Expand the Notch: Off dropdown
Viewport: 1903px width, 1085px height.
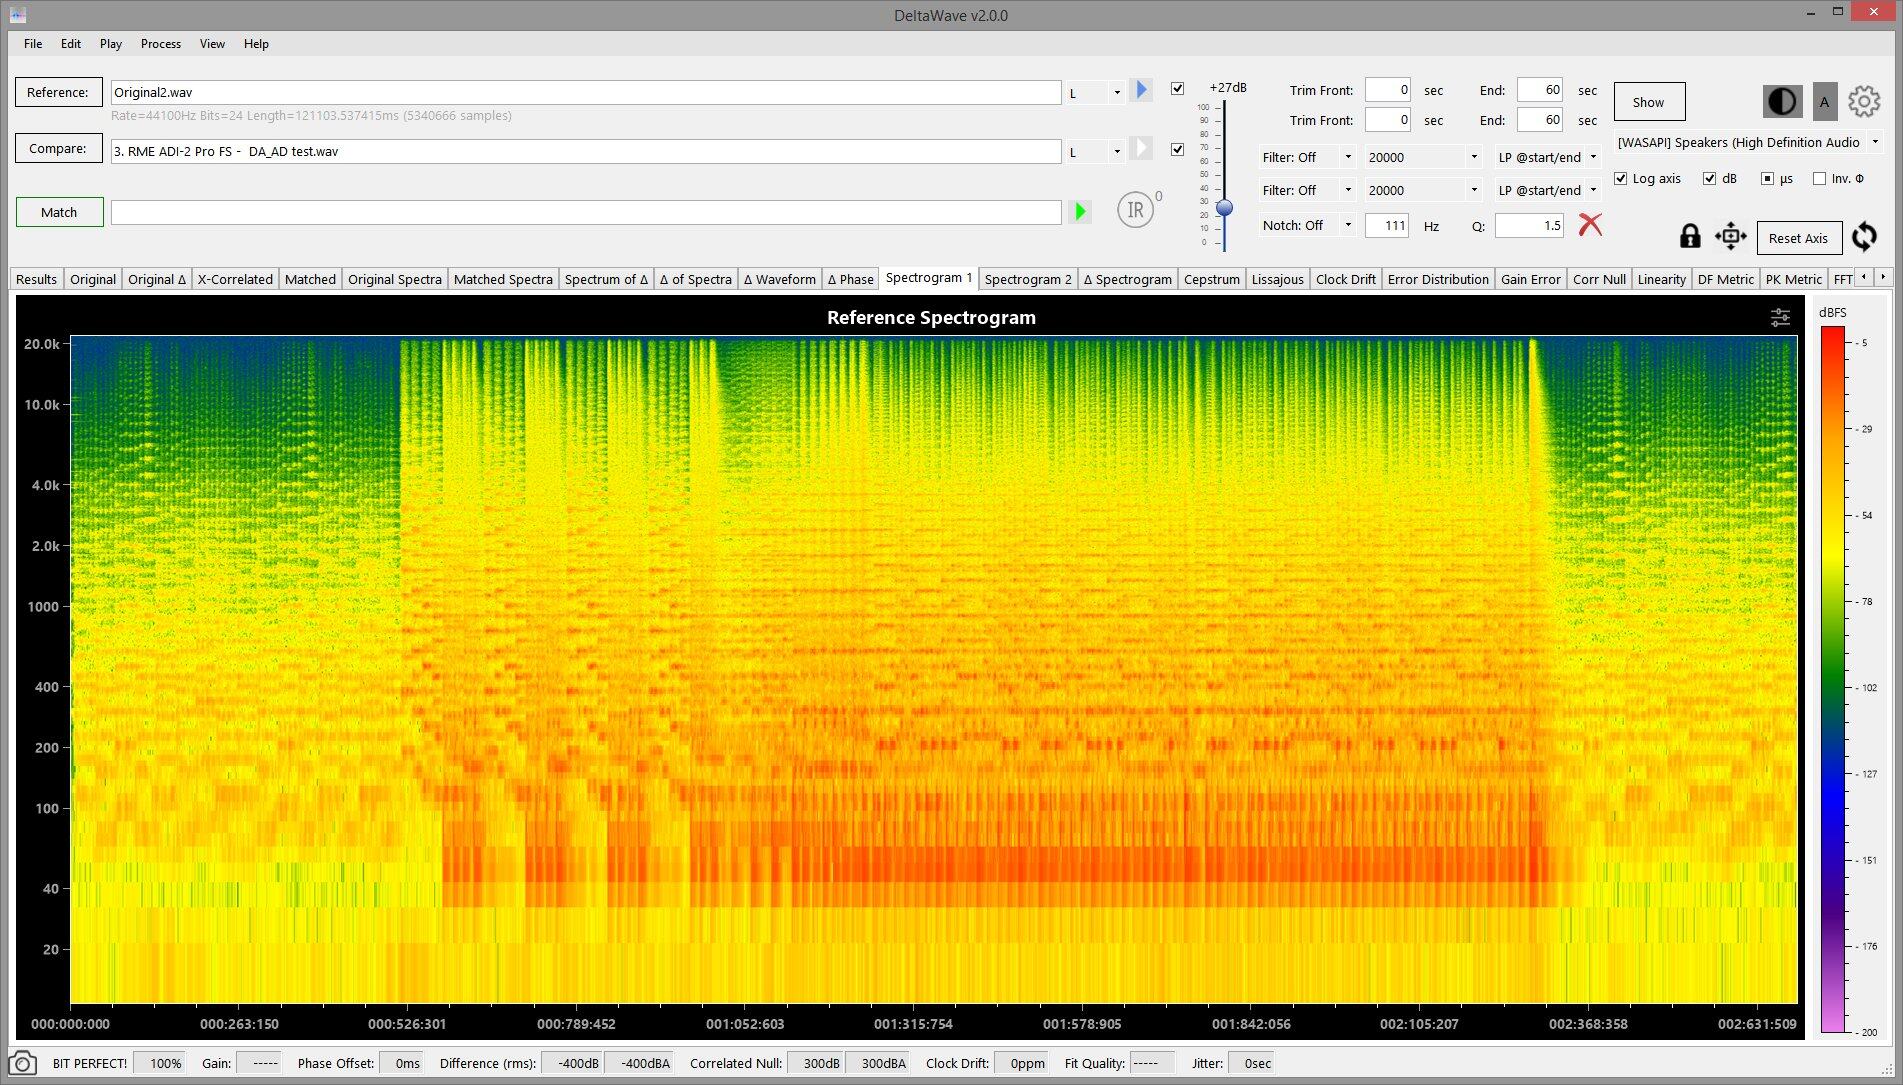point(1307,225)
